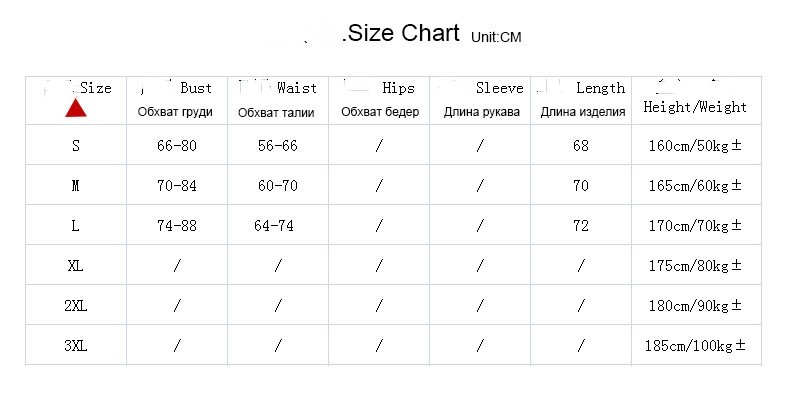Click the M size row label

pyautogui.click(x=76, y=186)
